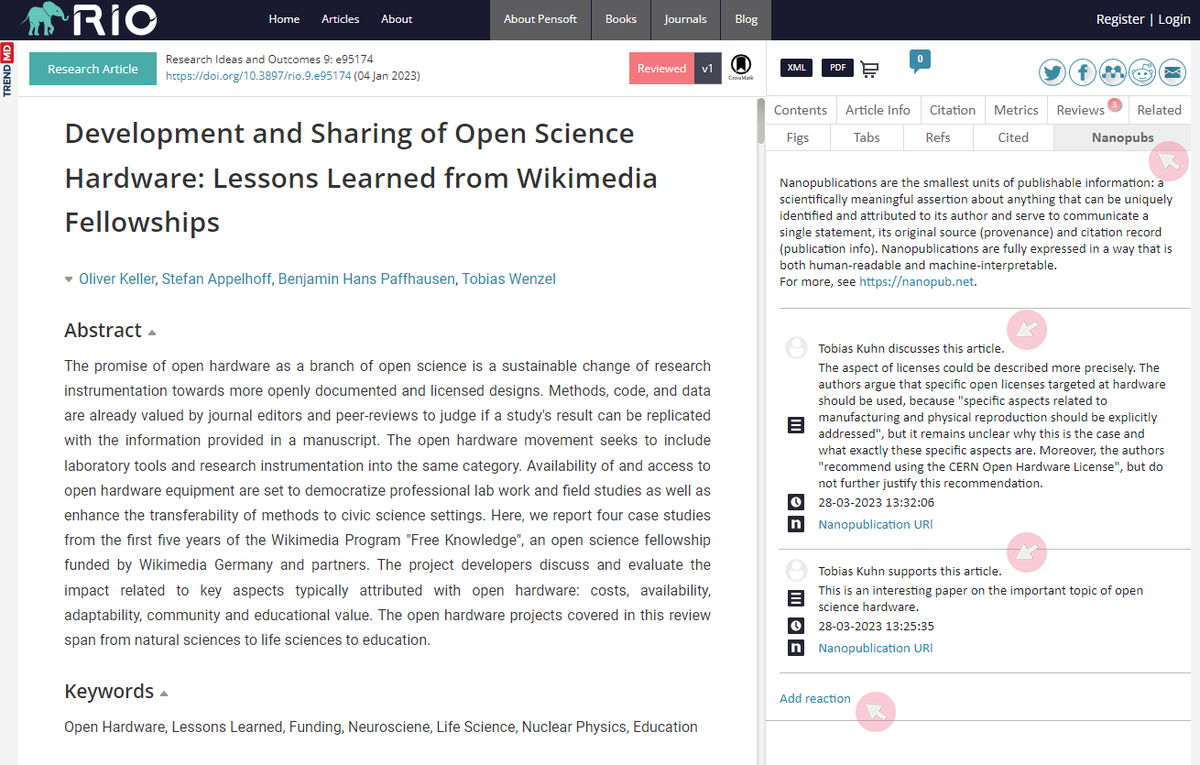The height and width of the screenshot is (765, 1200).
Task: Click the Login link
Action: click(x=1174, y=19)
